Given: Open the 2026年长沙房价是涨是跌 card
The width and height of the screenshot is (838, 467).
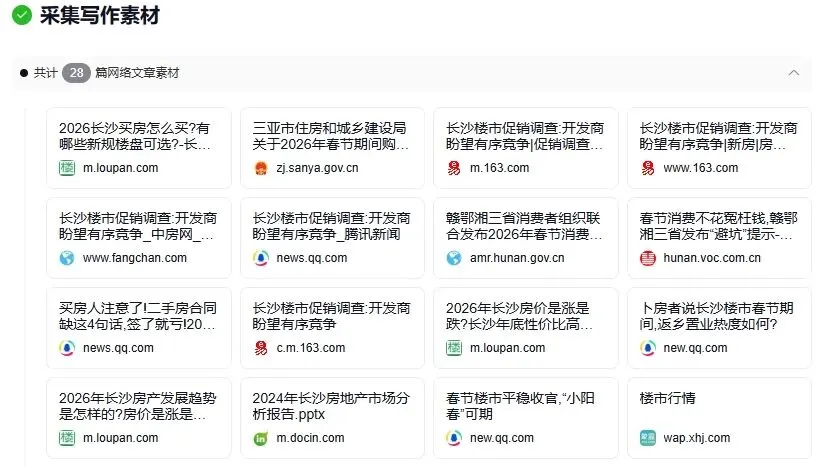Looking at the screenshot, I should [x=526, y=328].
